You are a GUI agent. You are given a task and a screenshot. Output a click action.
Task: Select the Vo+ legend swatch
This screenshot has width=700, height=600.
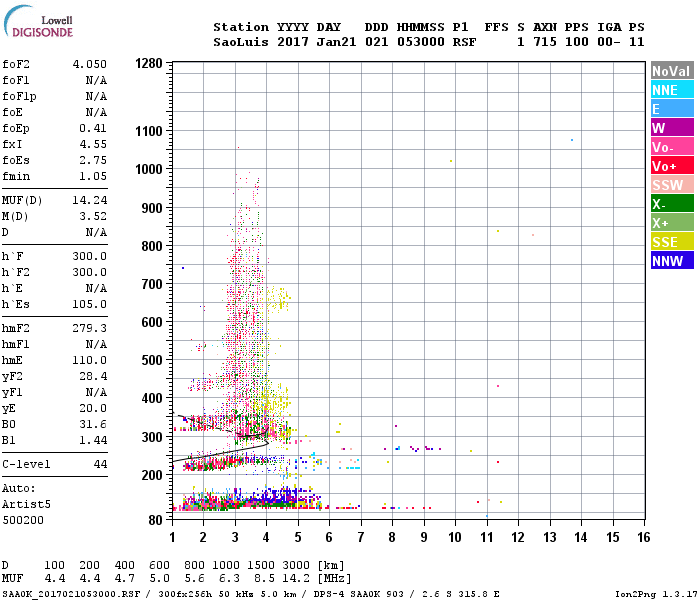pos(672,166)
